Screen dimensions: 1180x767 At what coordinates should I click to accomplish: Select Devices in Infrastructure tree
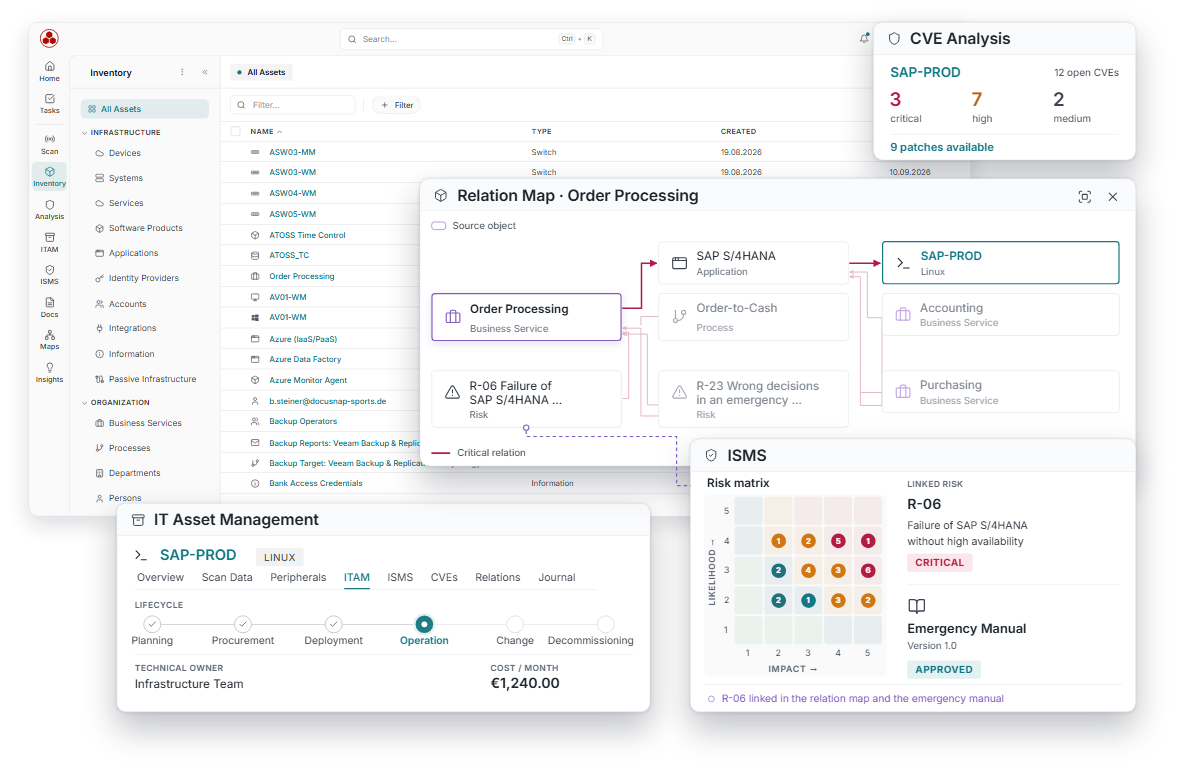pyautogui.click(x=124, y=153)
